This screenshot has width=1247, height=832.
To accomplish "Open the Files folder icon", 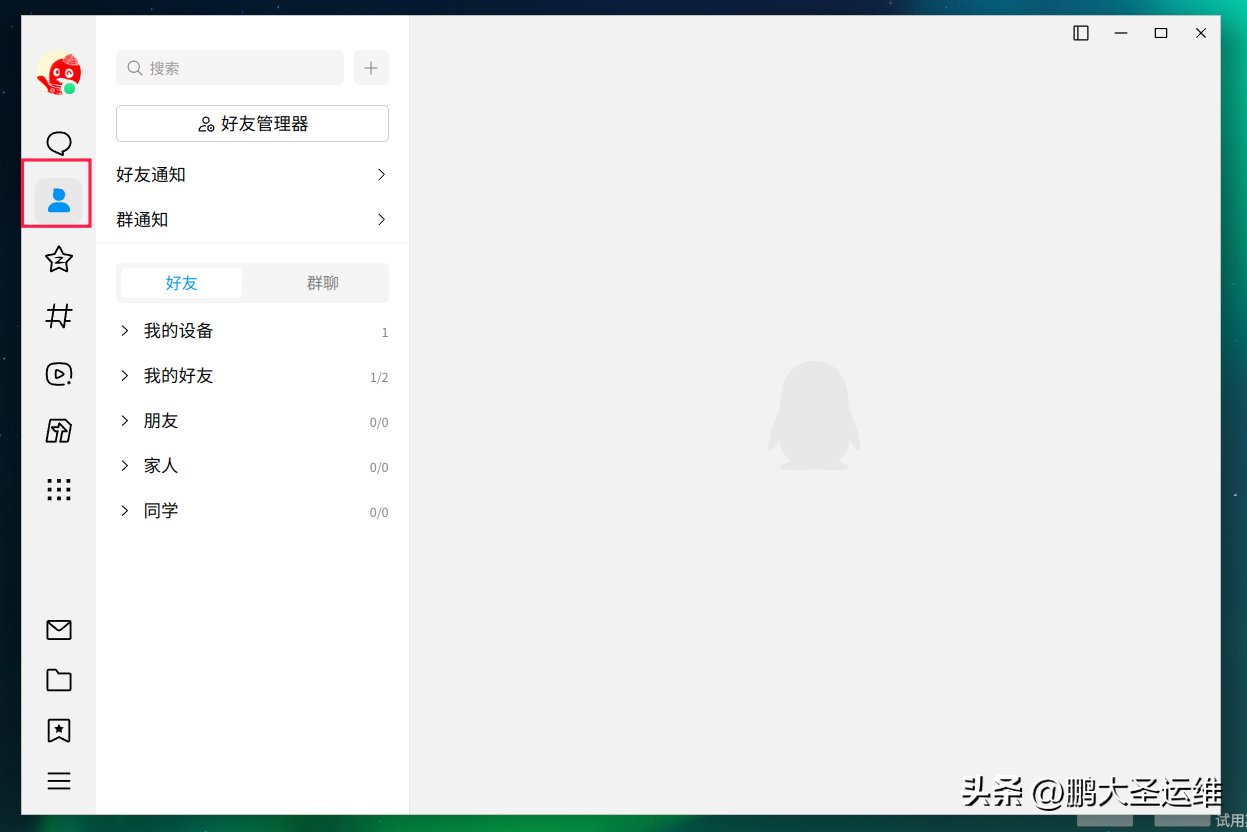I will (x=59, y=680).
